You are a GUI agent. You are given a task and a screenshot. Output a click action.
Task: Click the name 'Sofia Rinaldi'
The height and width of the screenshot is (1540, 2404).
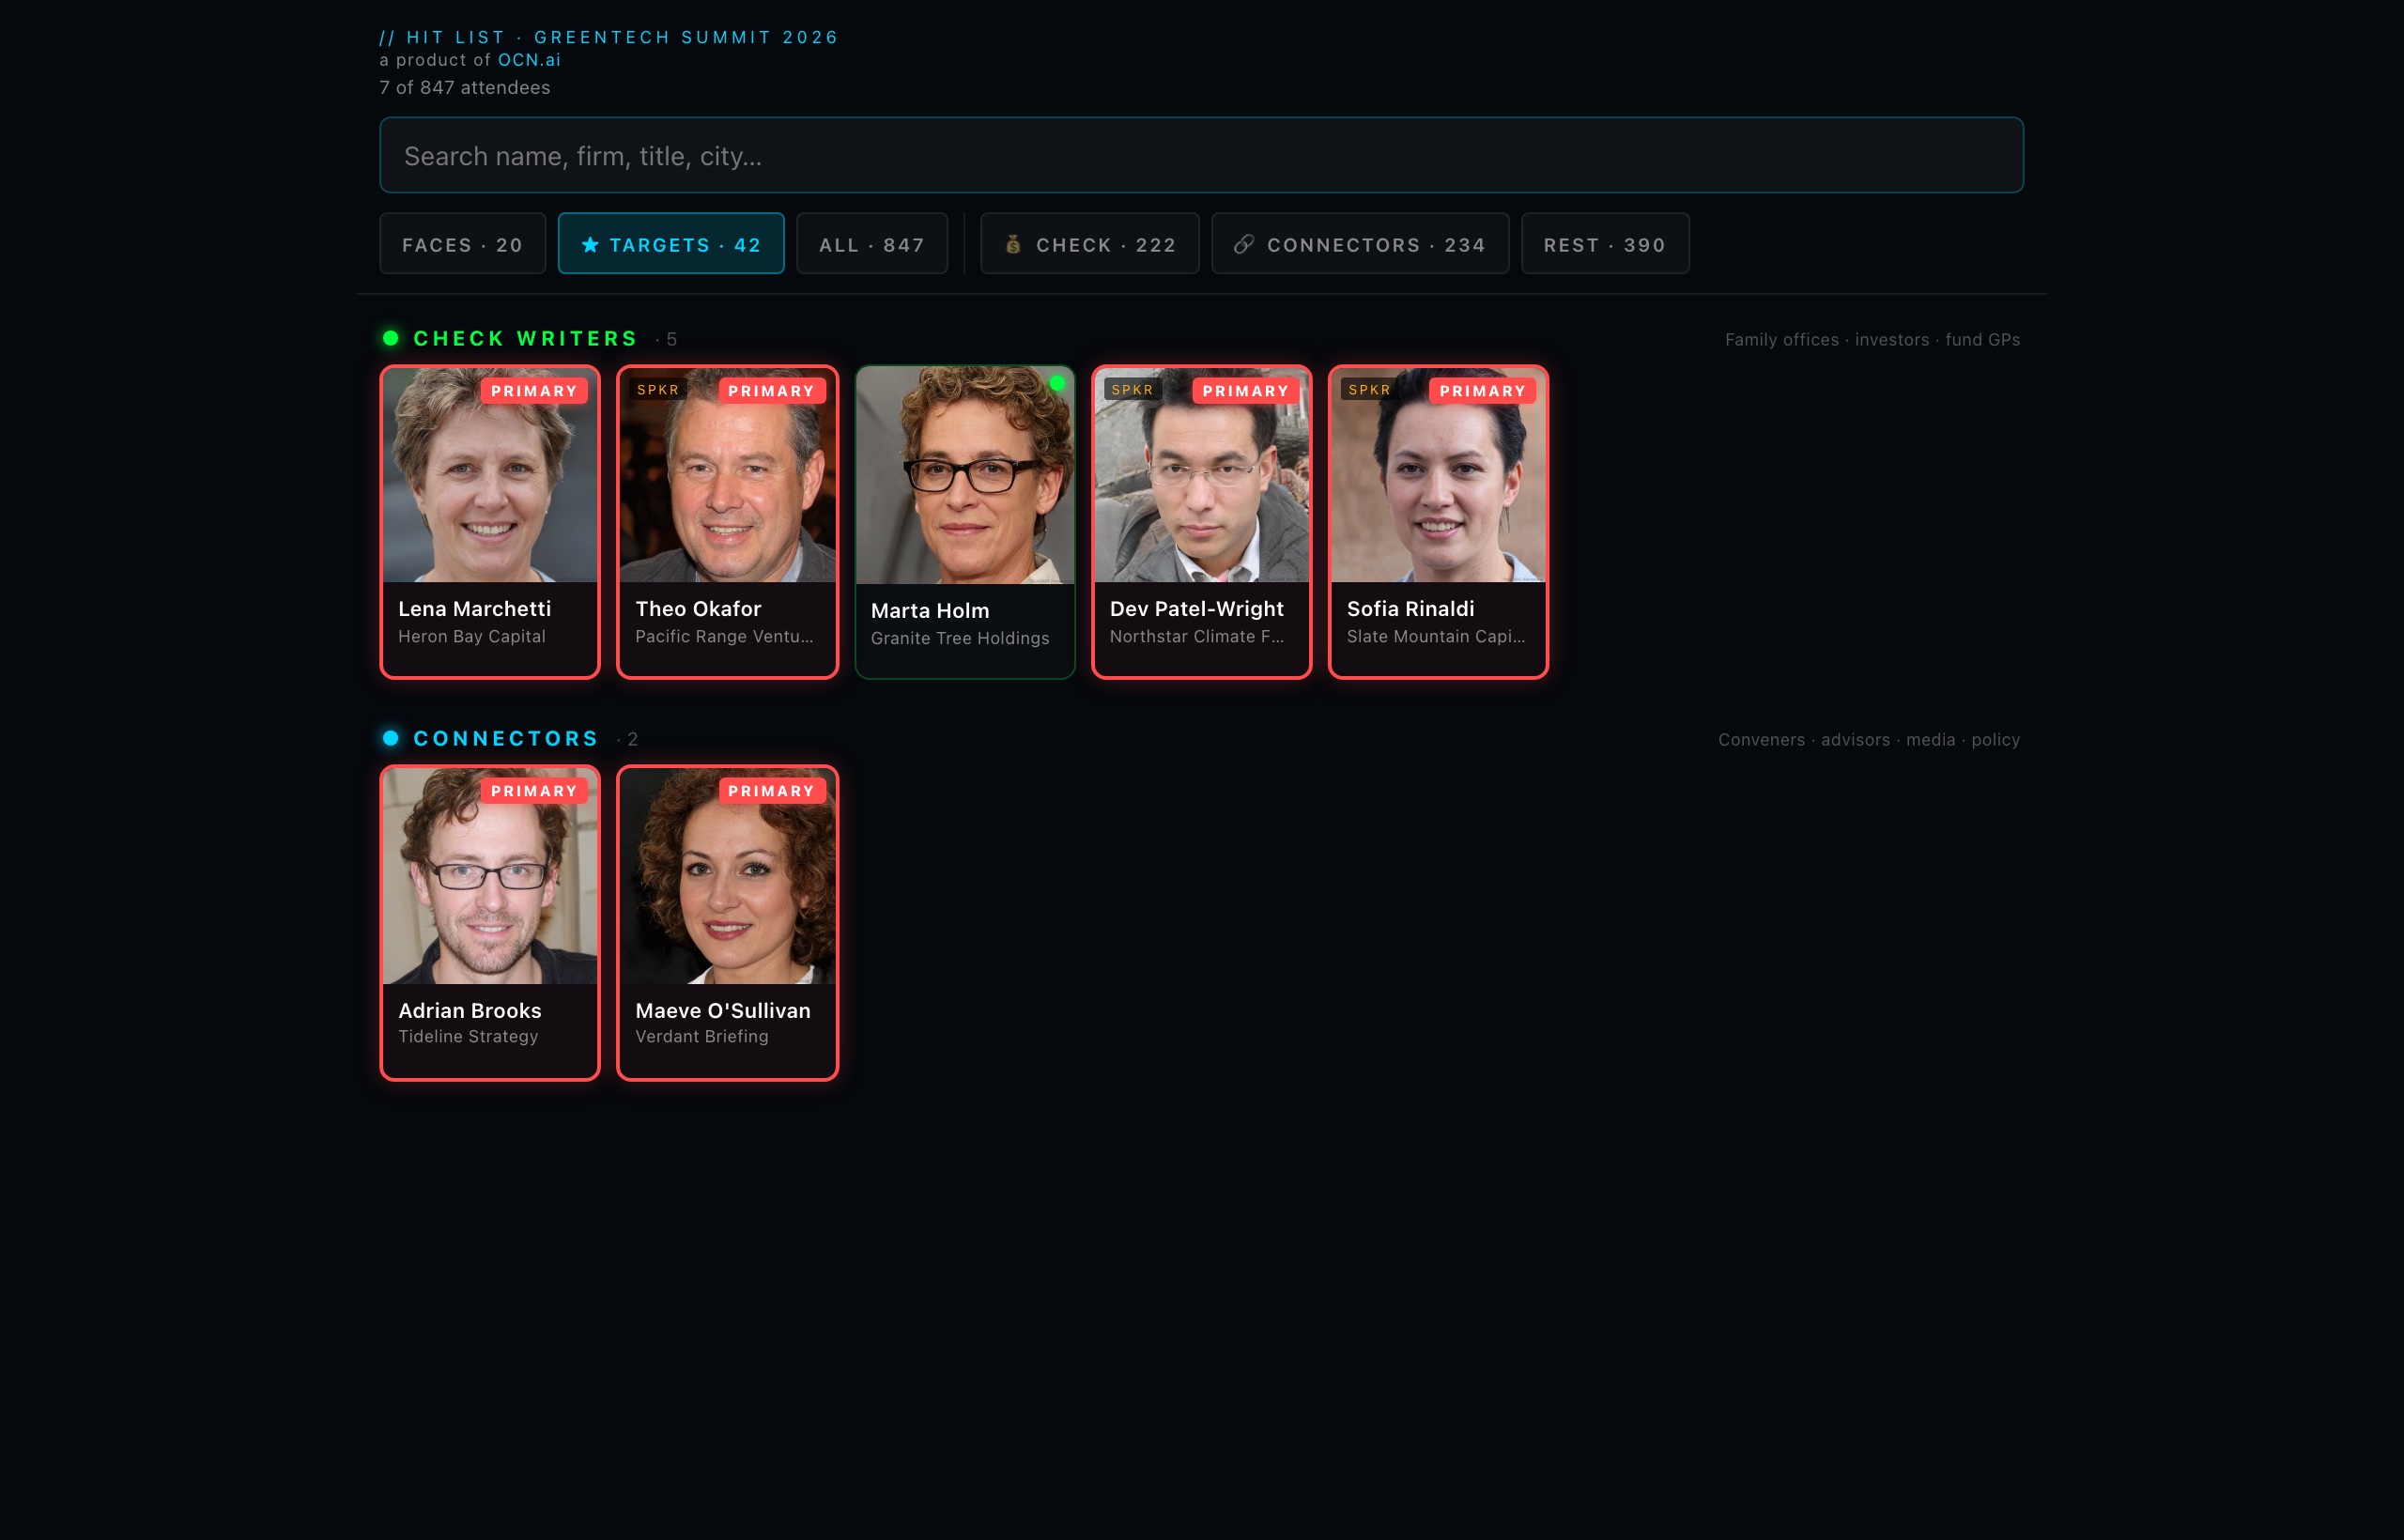[1410, 609]
